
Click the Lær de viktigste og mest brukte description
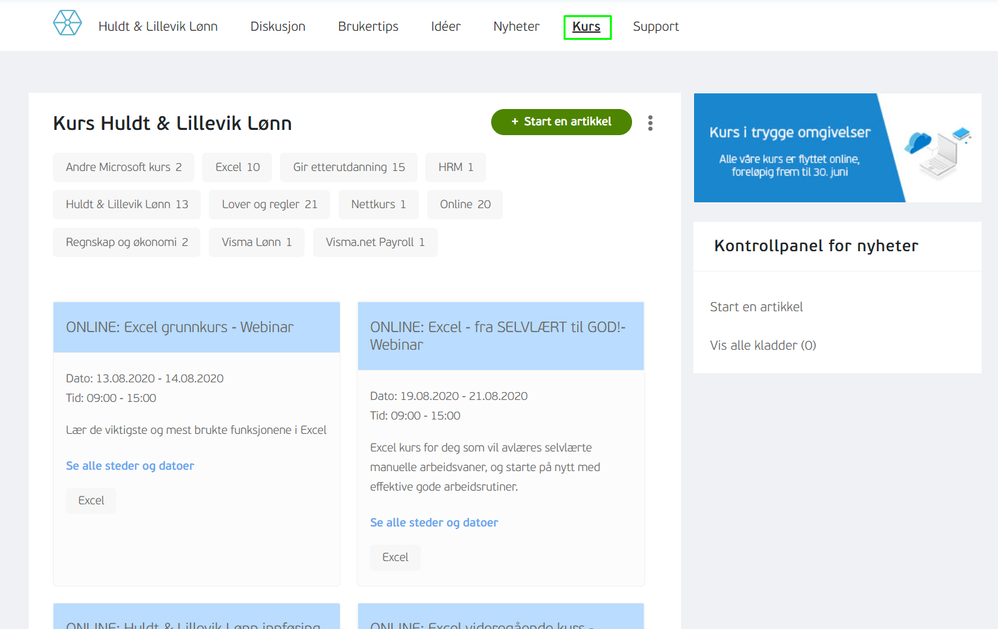point(196,430)
